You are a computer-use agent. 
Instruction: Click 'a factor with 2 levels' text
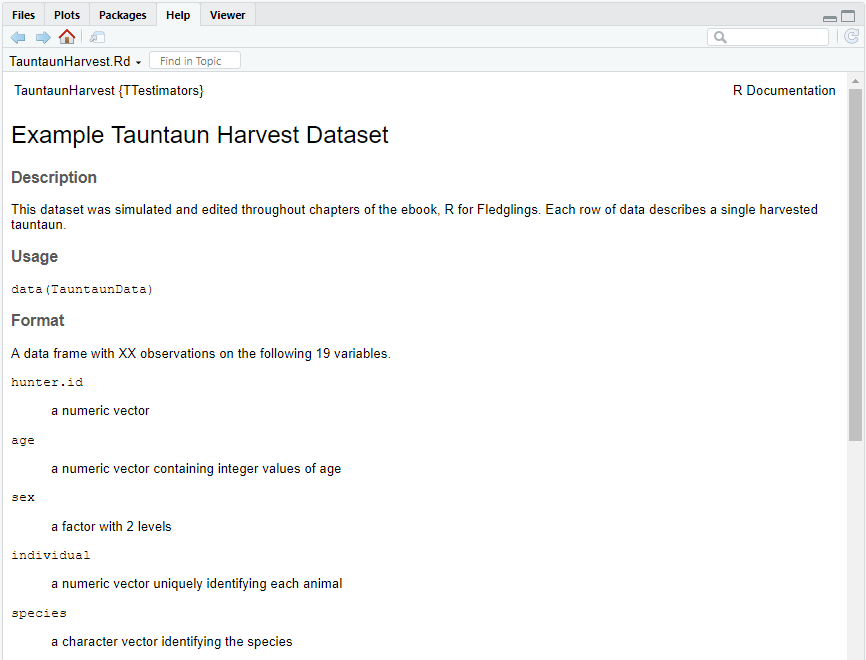click(x=111, y=526)
